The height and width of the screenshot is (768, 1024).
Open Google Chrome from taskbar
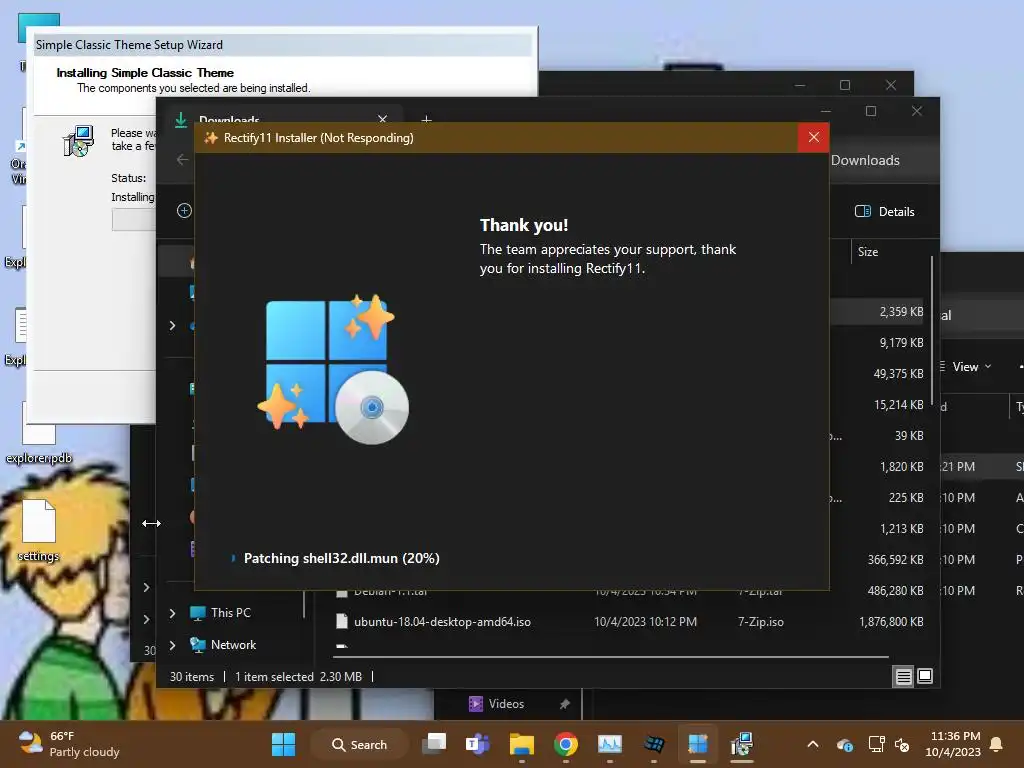click(x=566, y=744)
